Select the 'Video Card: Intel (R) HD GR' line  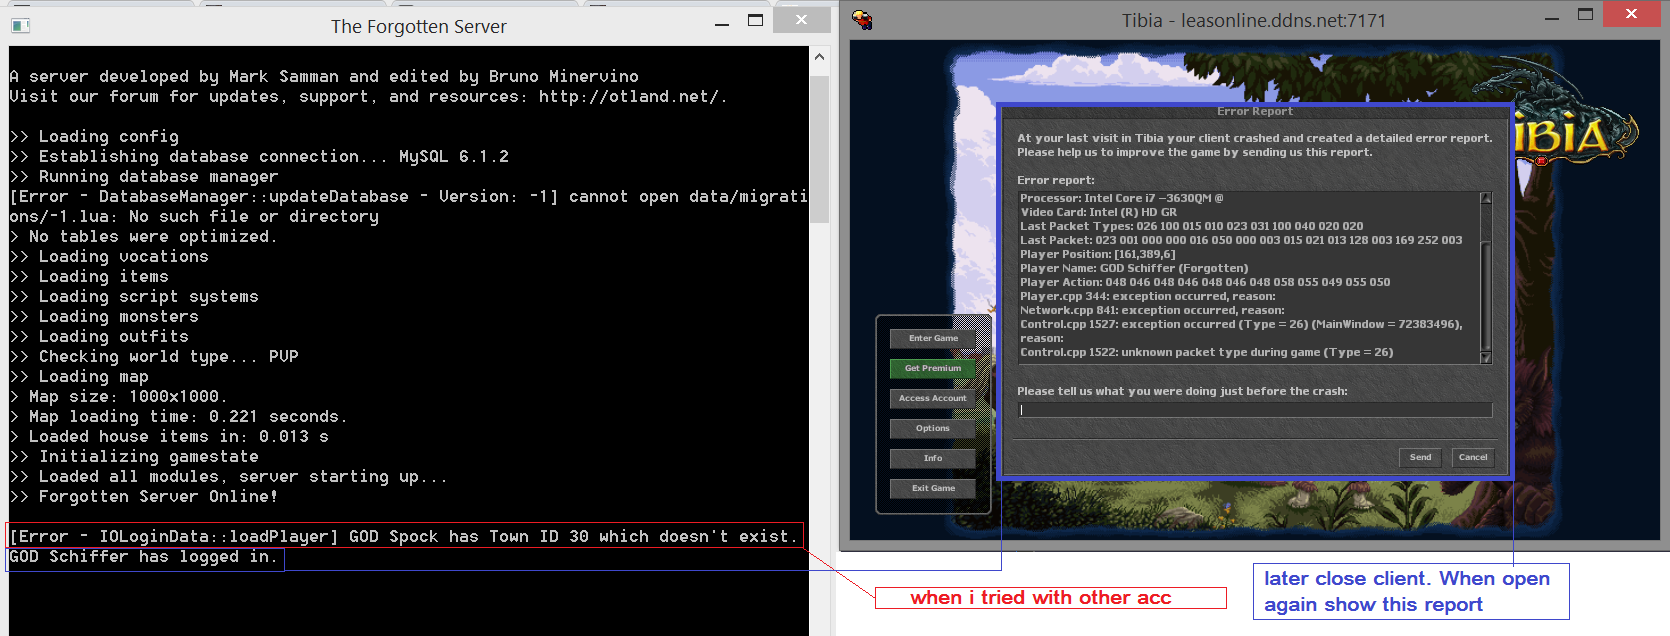click(x=1098, y=212)
